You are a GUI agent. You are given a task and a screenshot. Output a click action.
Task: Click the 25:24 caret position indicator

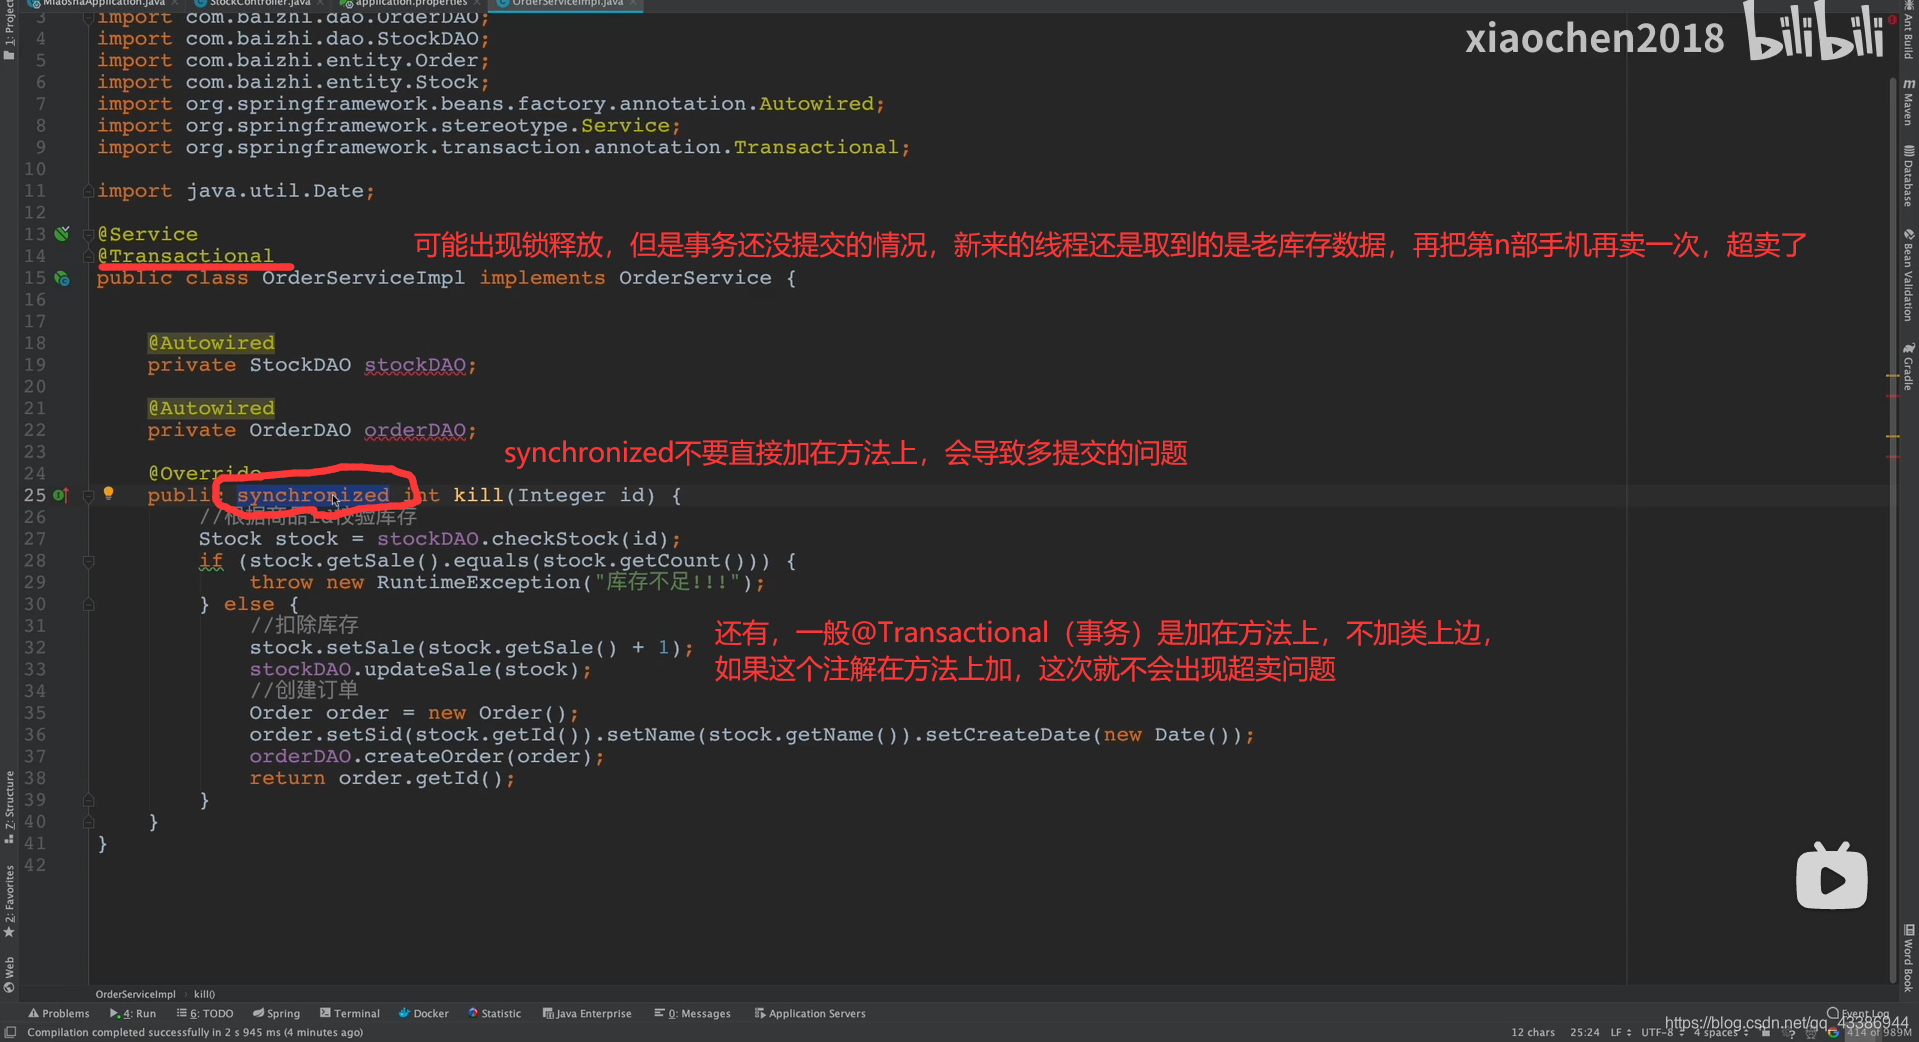pos(1584,1032)
